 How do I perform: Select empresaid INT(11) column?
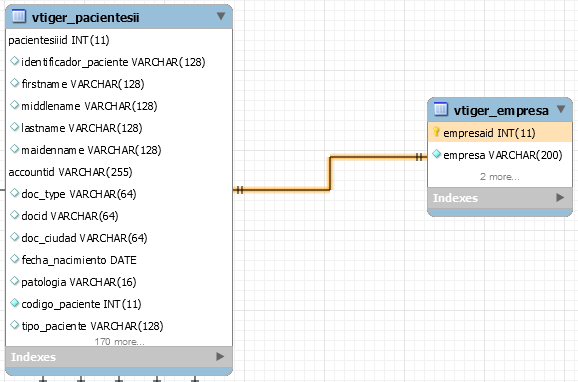500,133
